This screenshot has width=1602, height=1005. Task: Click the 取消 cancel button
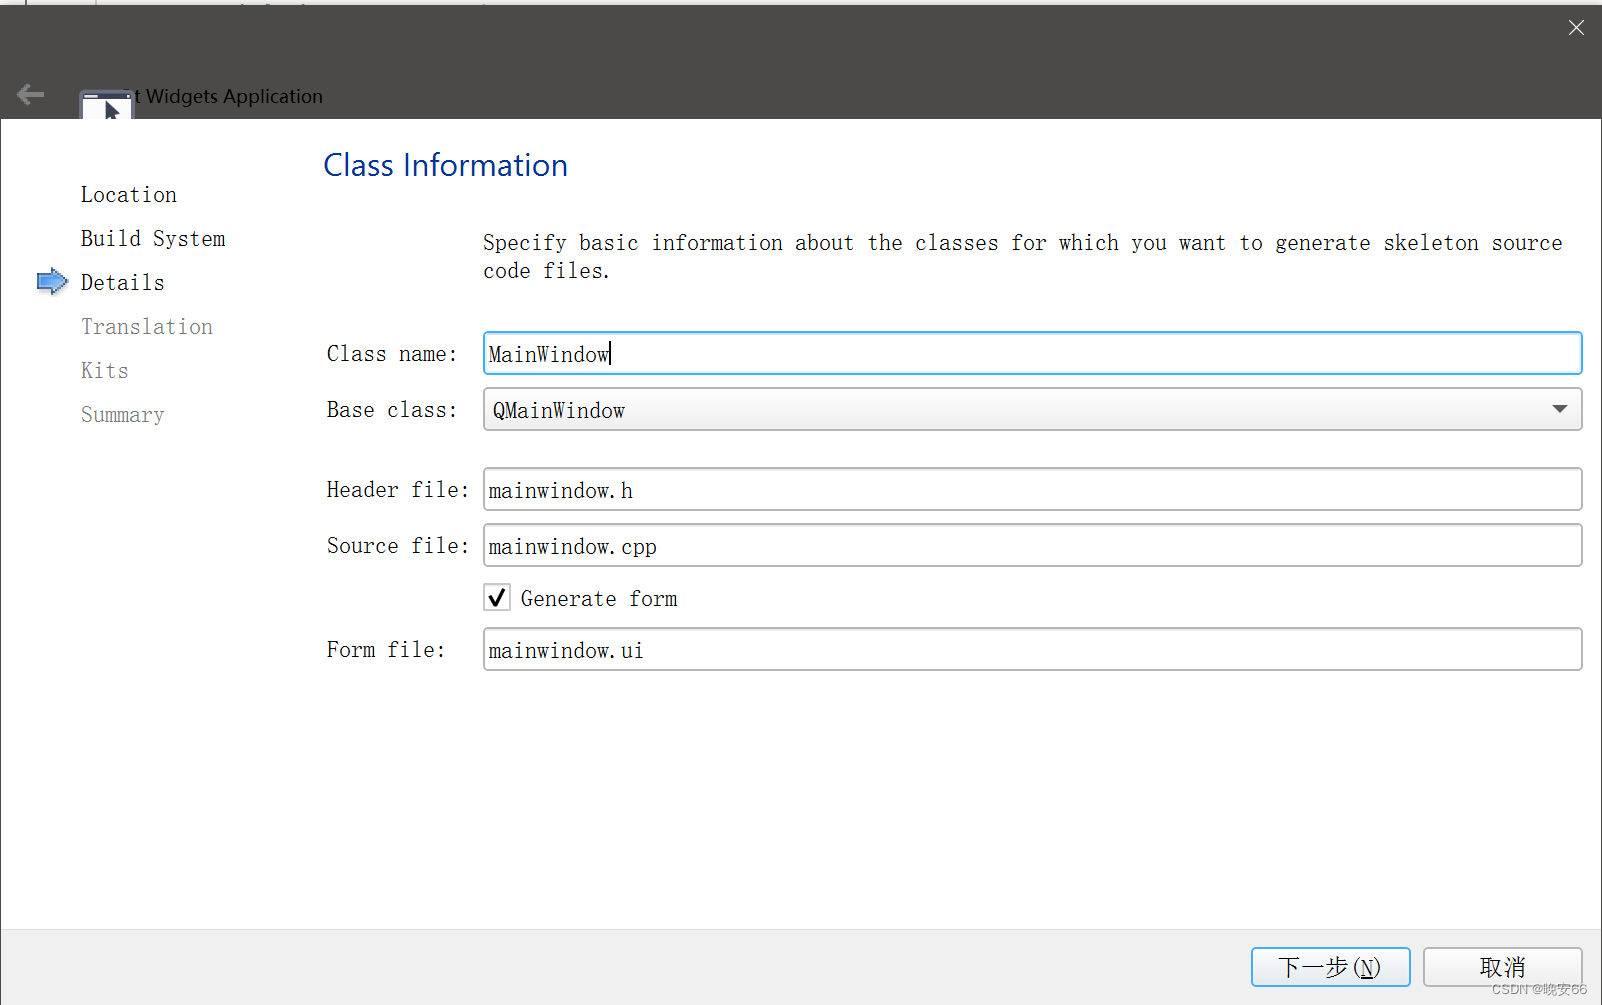1502,967
